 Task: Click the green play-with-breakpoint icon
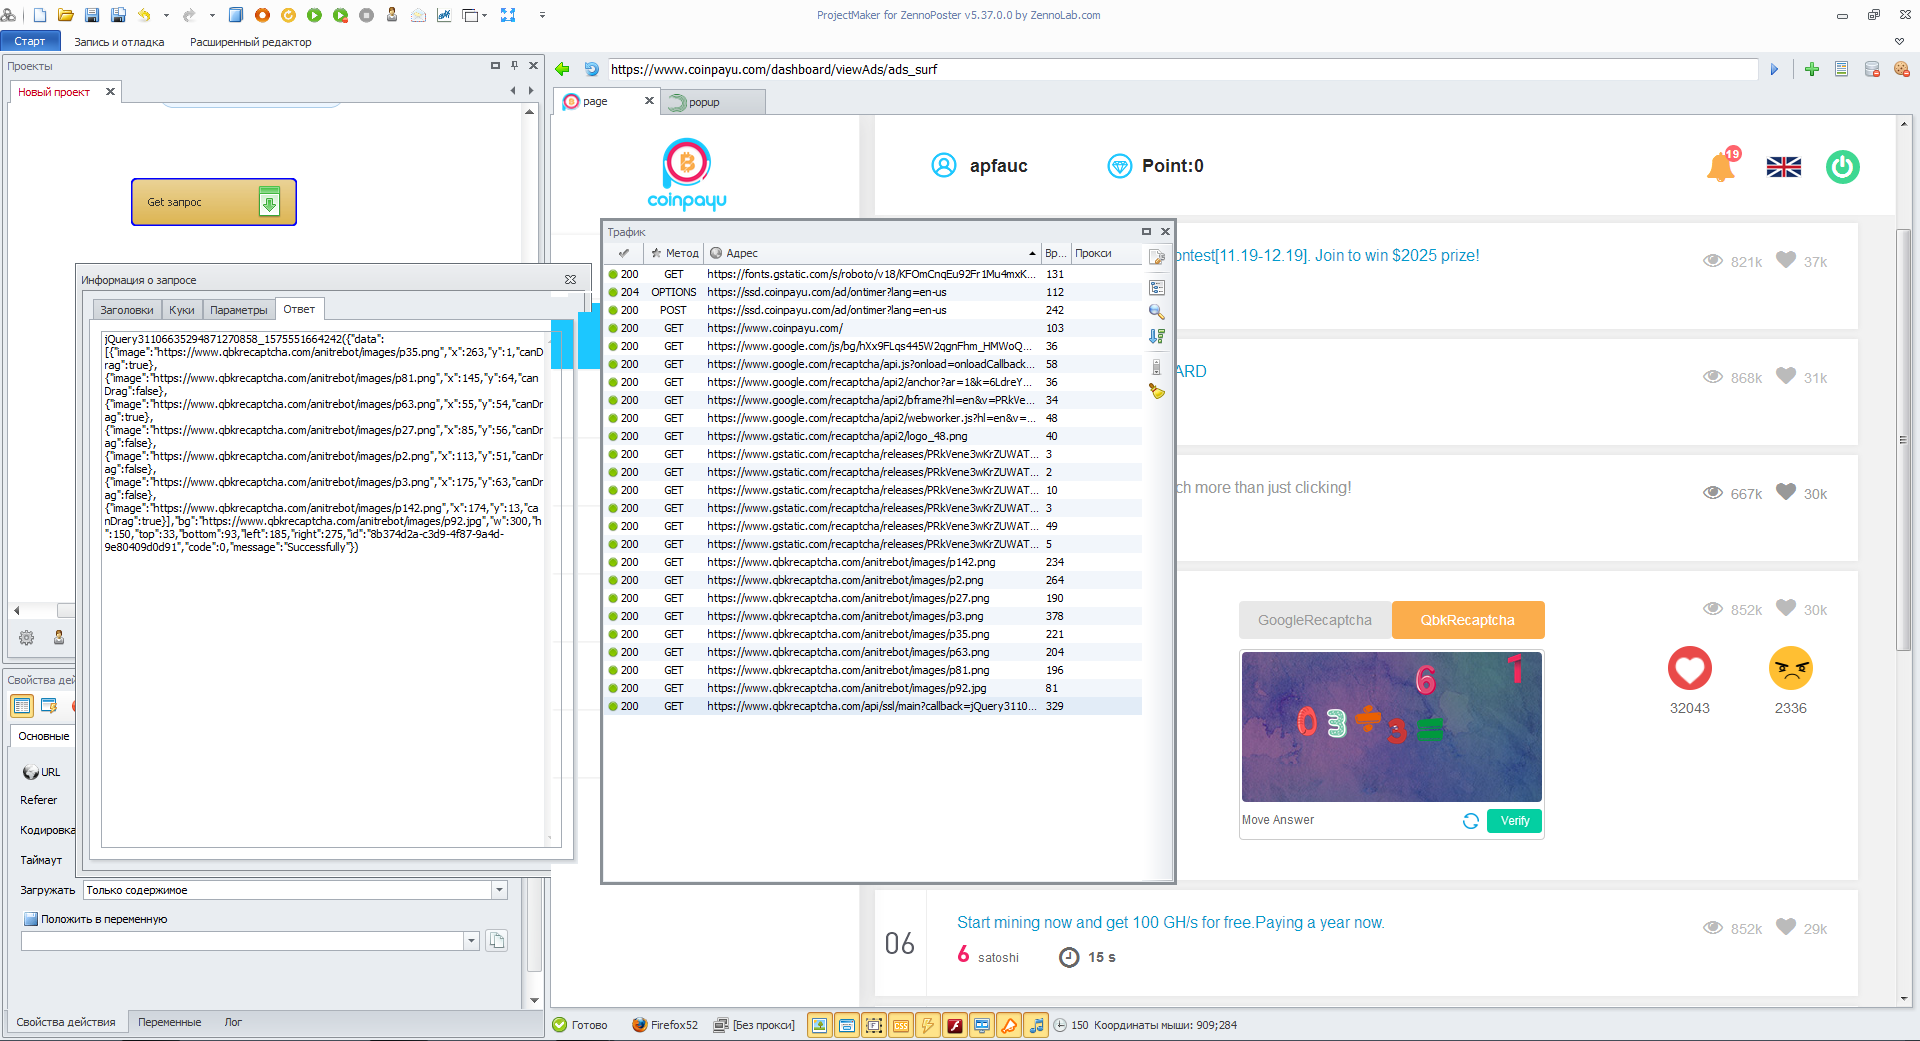pyautogui.click(x=340, y=15)
